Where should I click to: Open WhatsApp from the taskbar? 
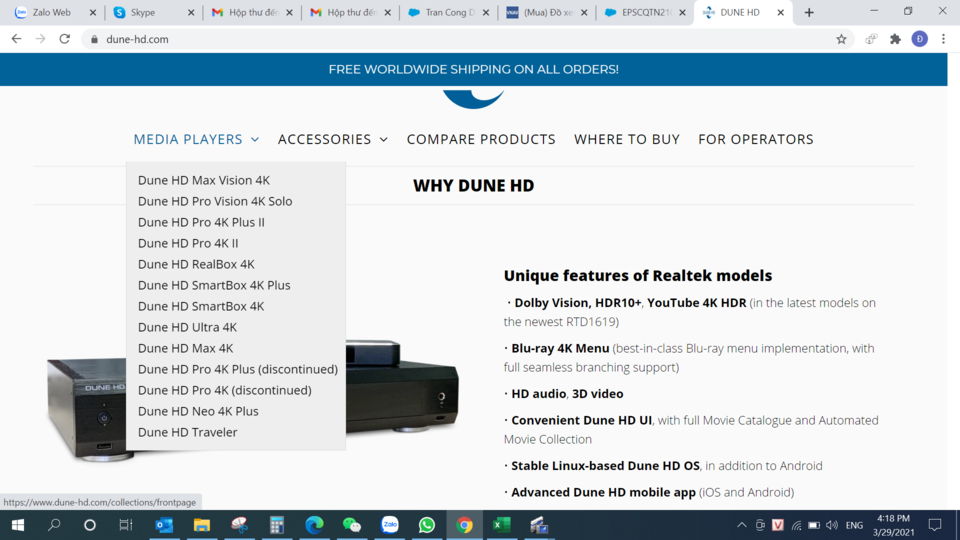(427, 525)
